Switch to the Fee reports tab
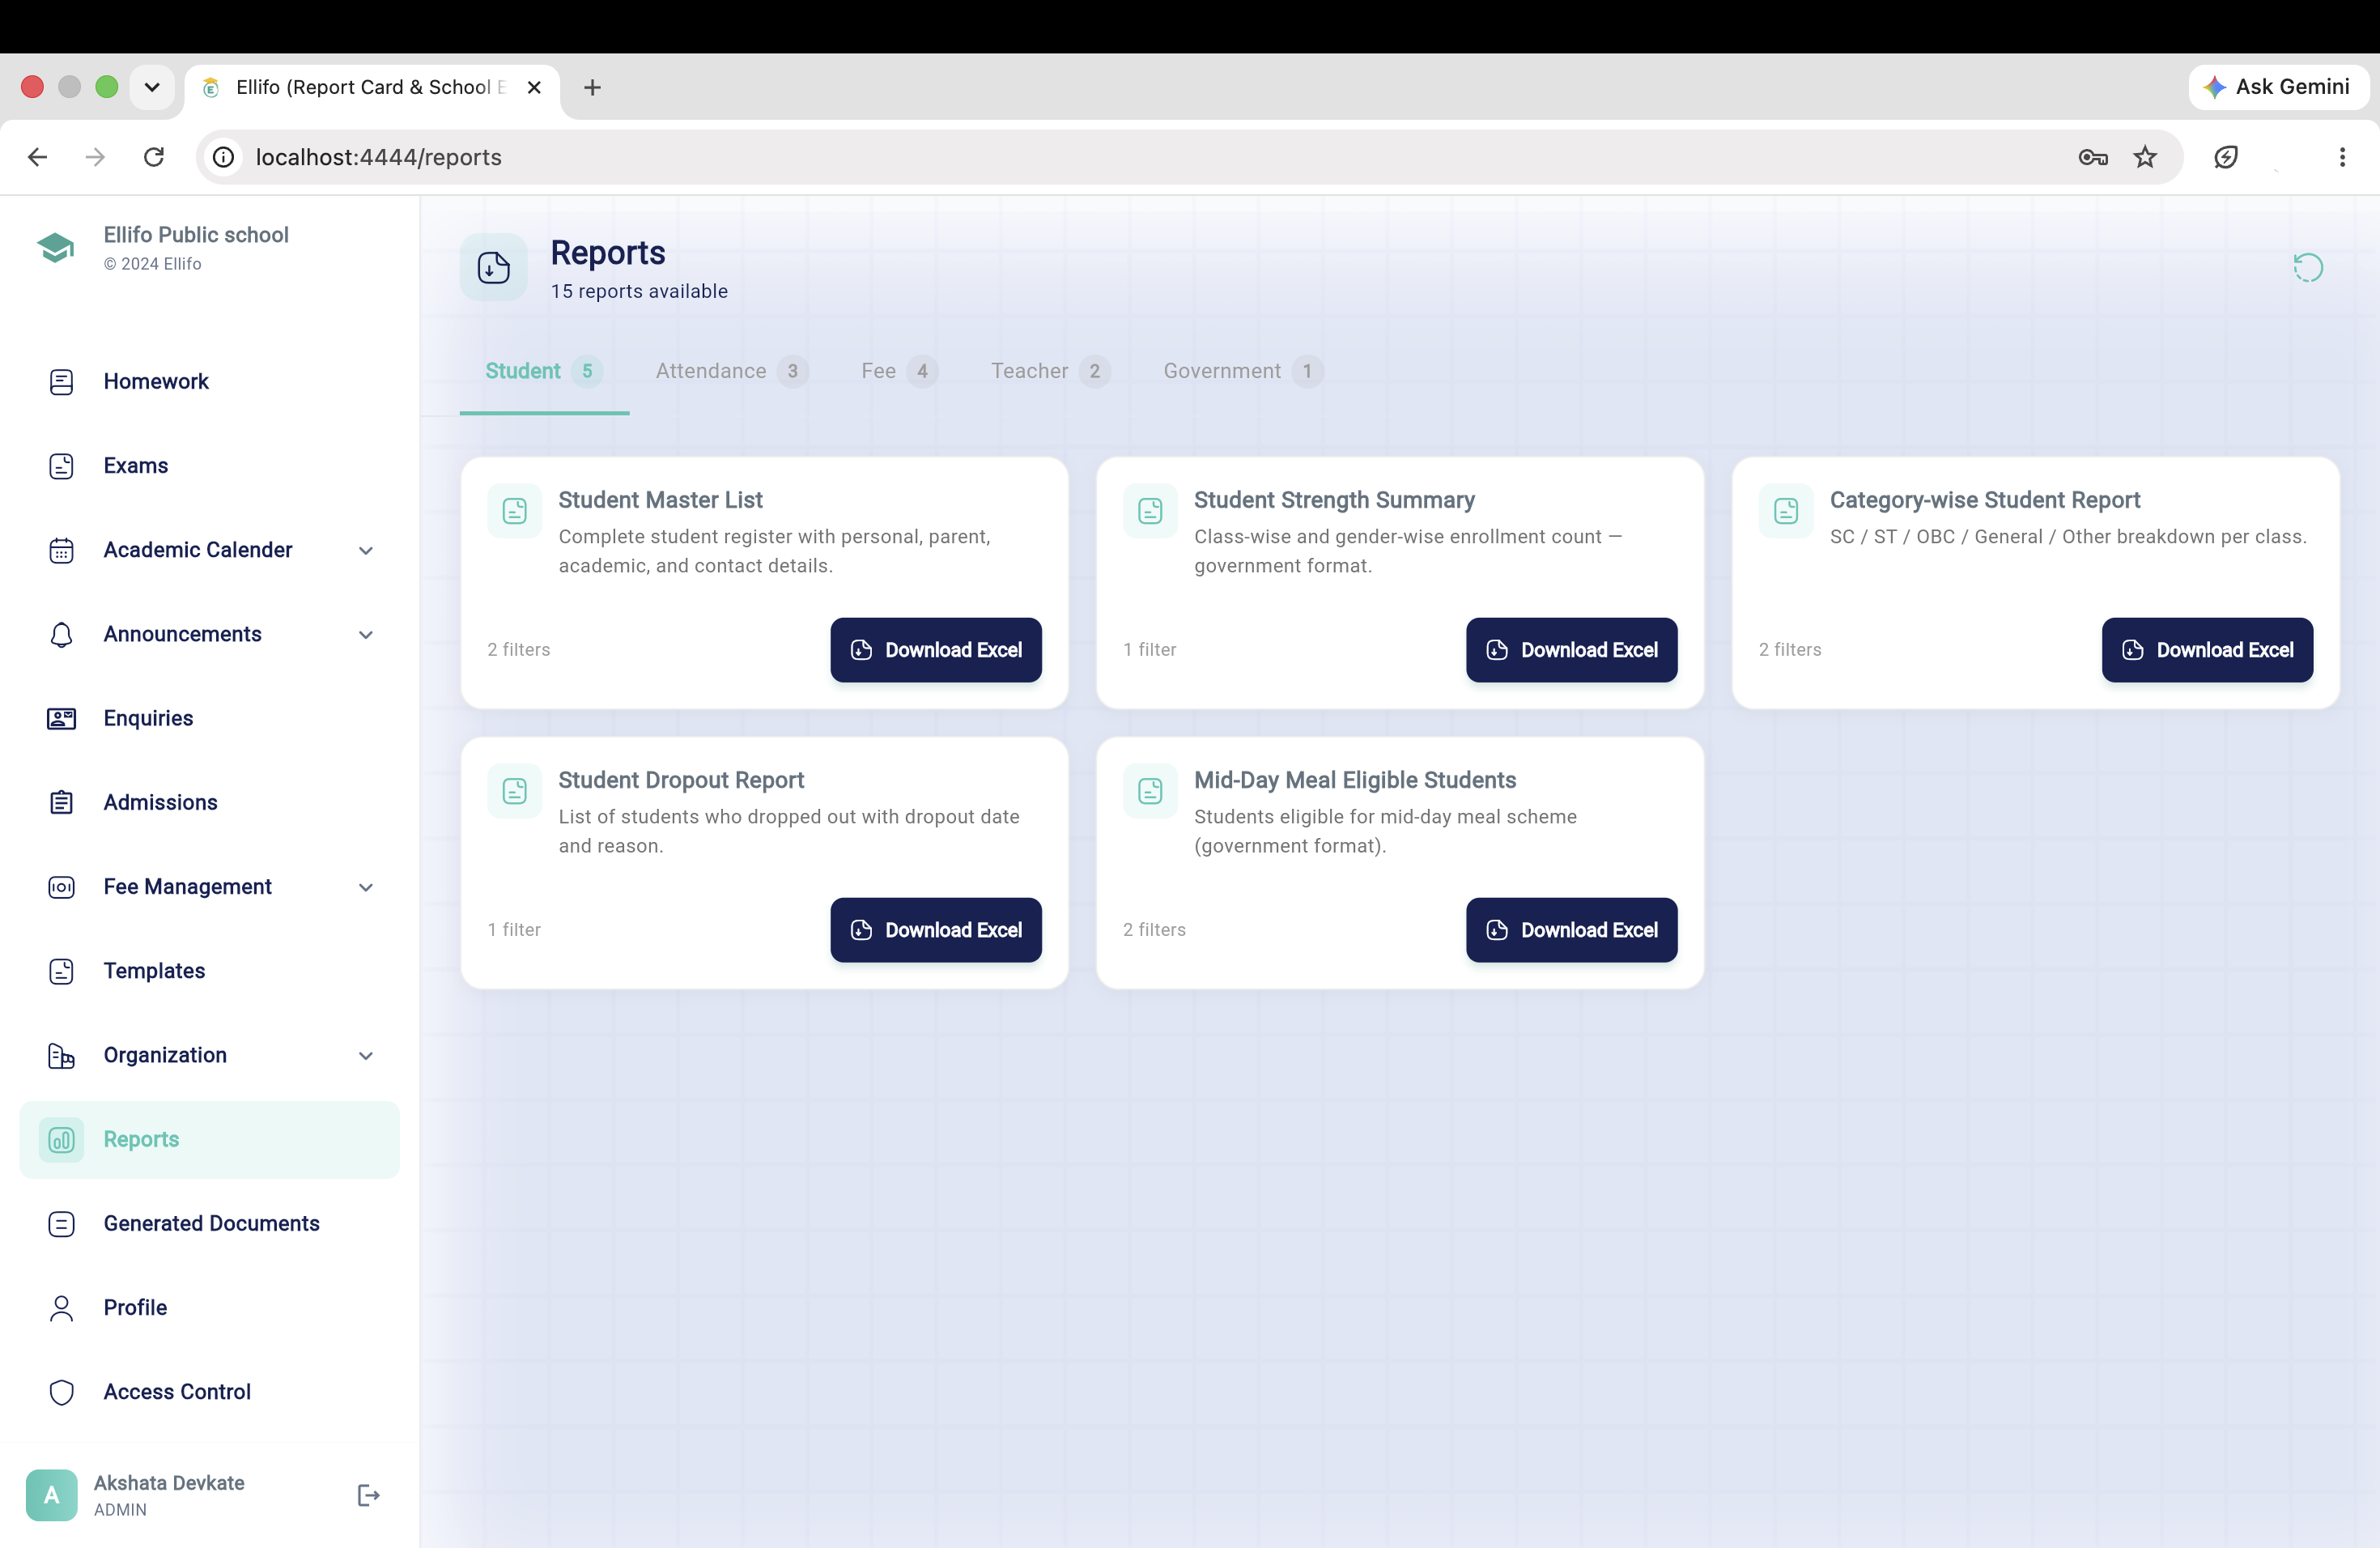The image size is (2380, 1548). point(899,371)
